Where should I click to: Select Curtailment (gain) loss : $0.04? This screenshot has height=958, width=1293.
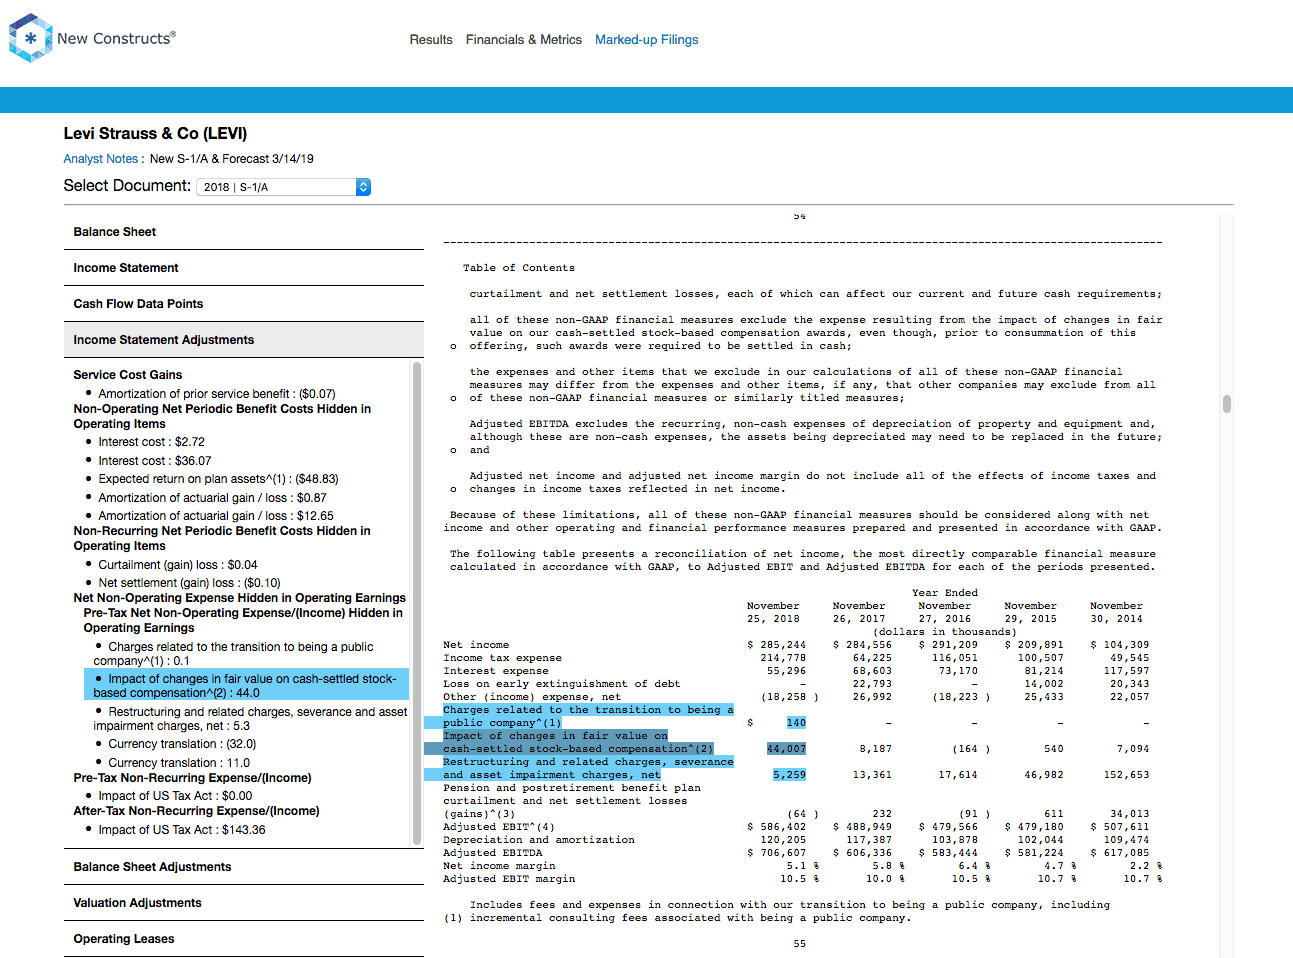tap(177, 565)
